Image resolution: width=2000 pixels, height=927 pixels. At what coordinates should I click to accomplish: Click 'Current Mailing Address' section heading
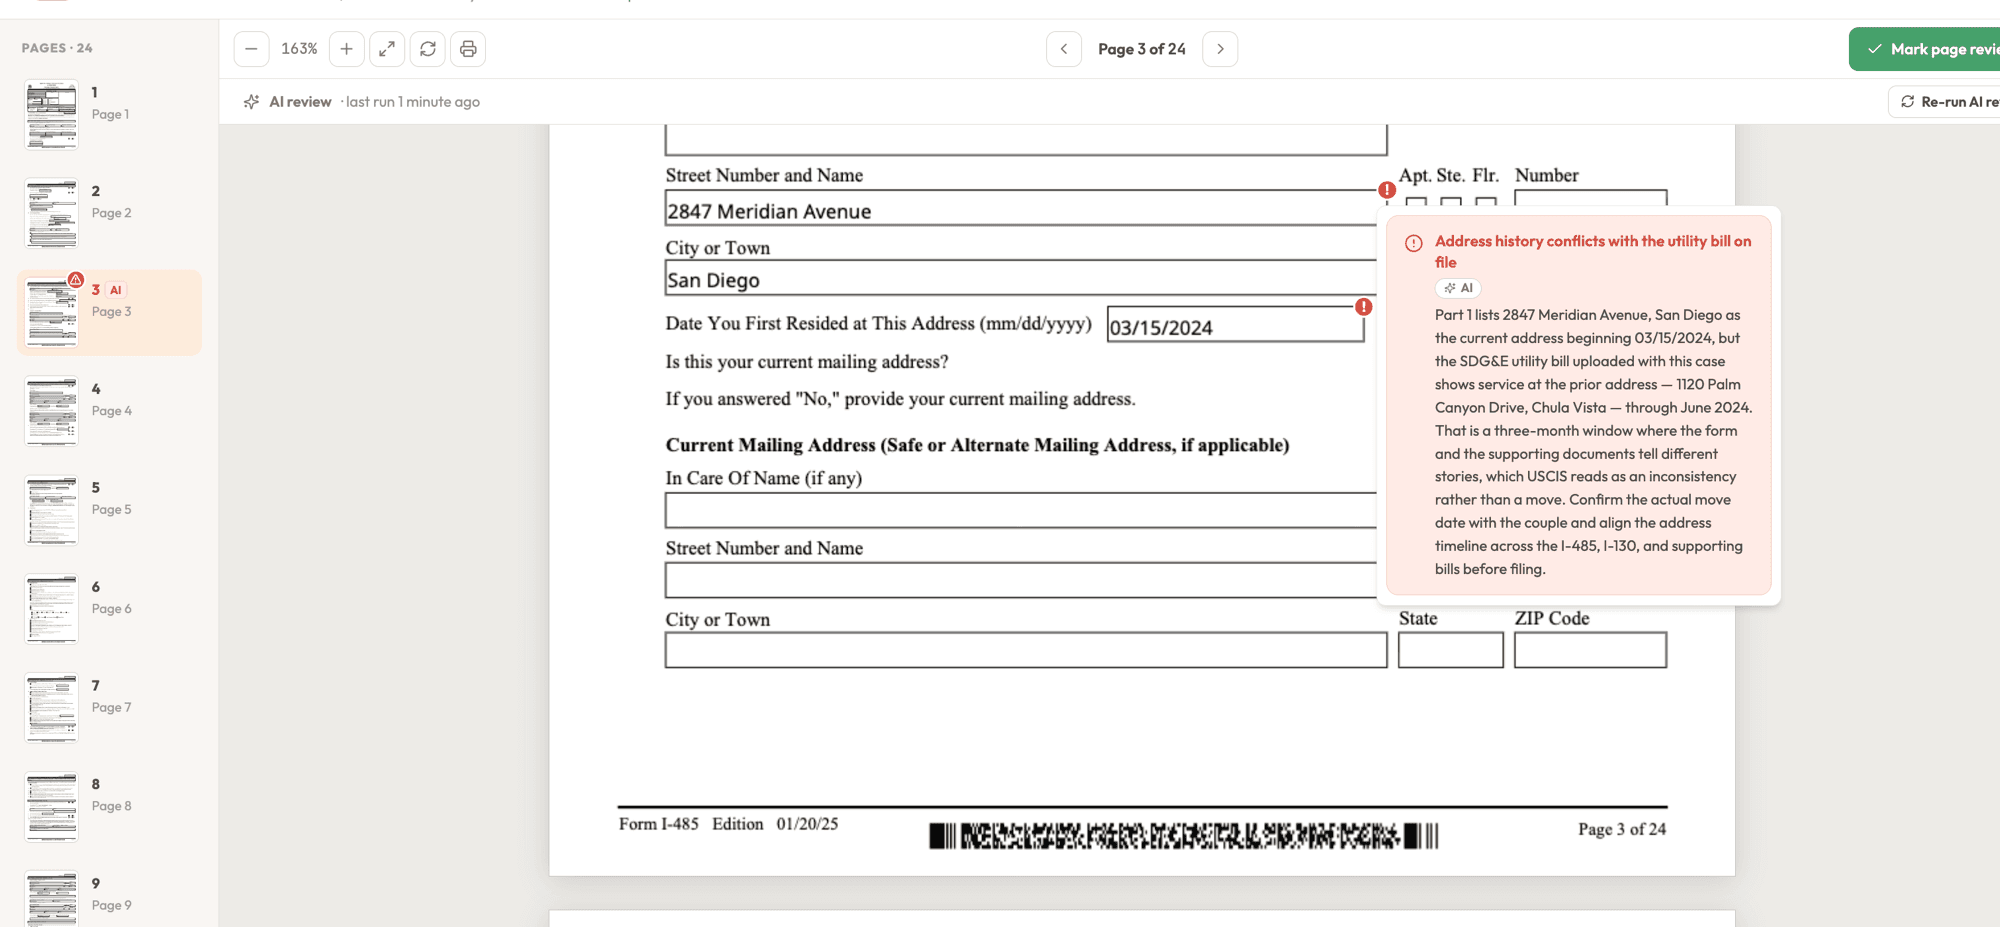[977, 445]
